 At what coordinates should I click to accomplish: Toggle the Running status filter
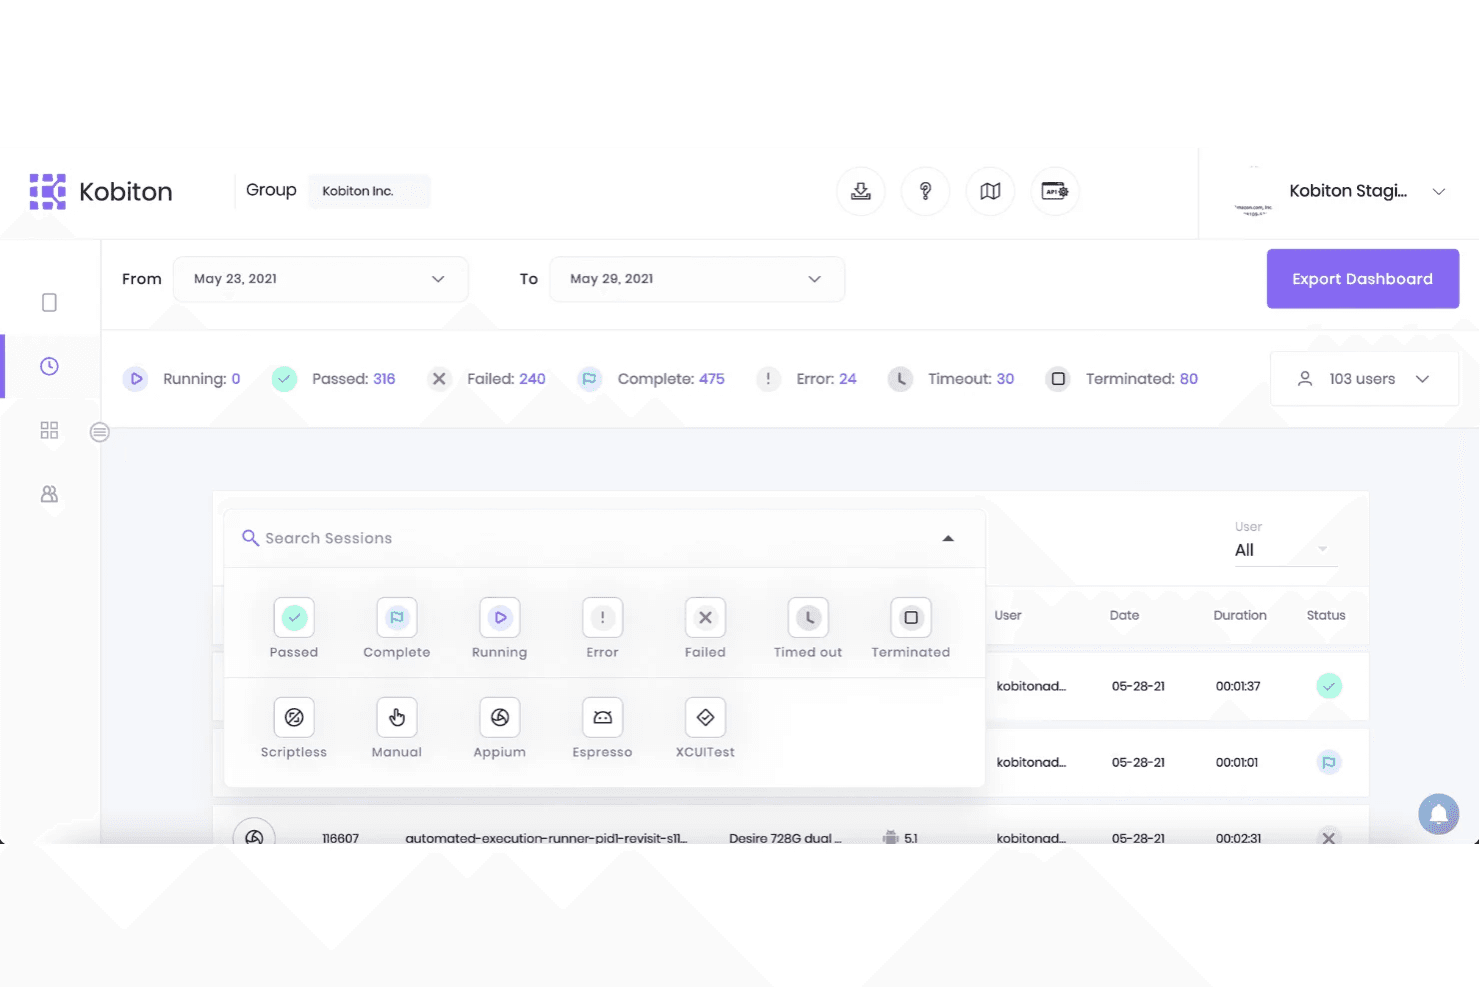500,618
